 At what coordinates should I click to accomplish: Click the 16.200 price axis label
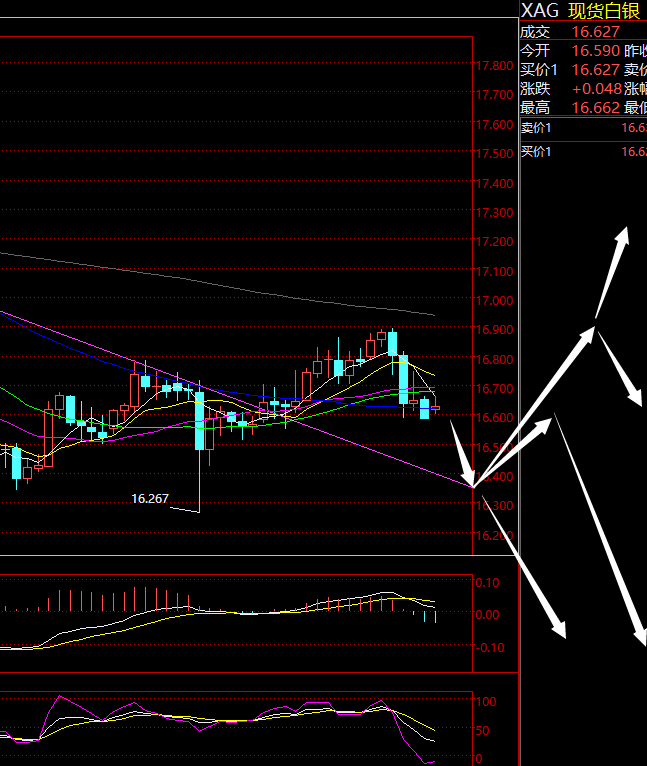(x=494, y=535)
